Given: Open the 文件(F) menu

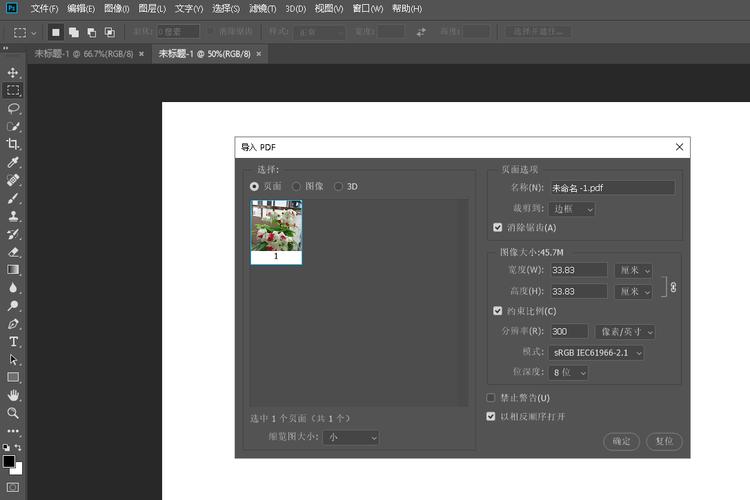Looking at the screenshot, I should point(44,9).
